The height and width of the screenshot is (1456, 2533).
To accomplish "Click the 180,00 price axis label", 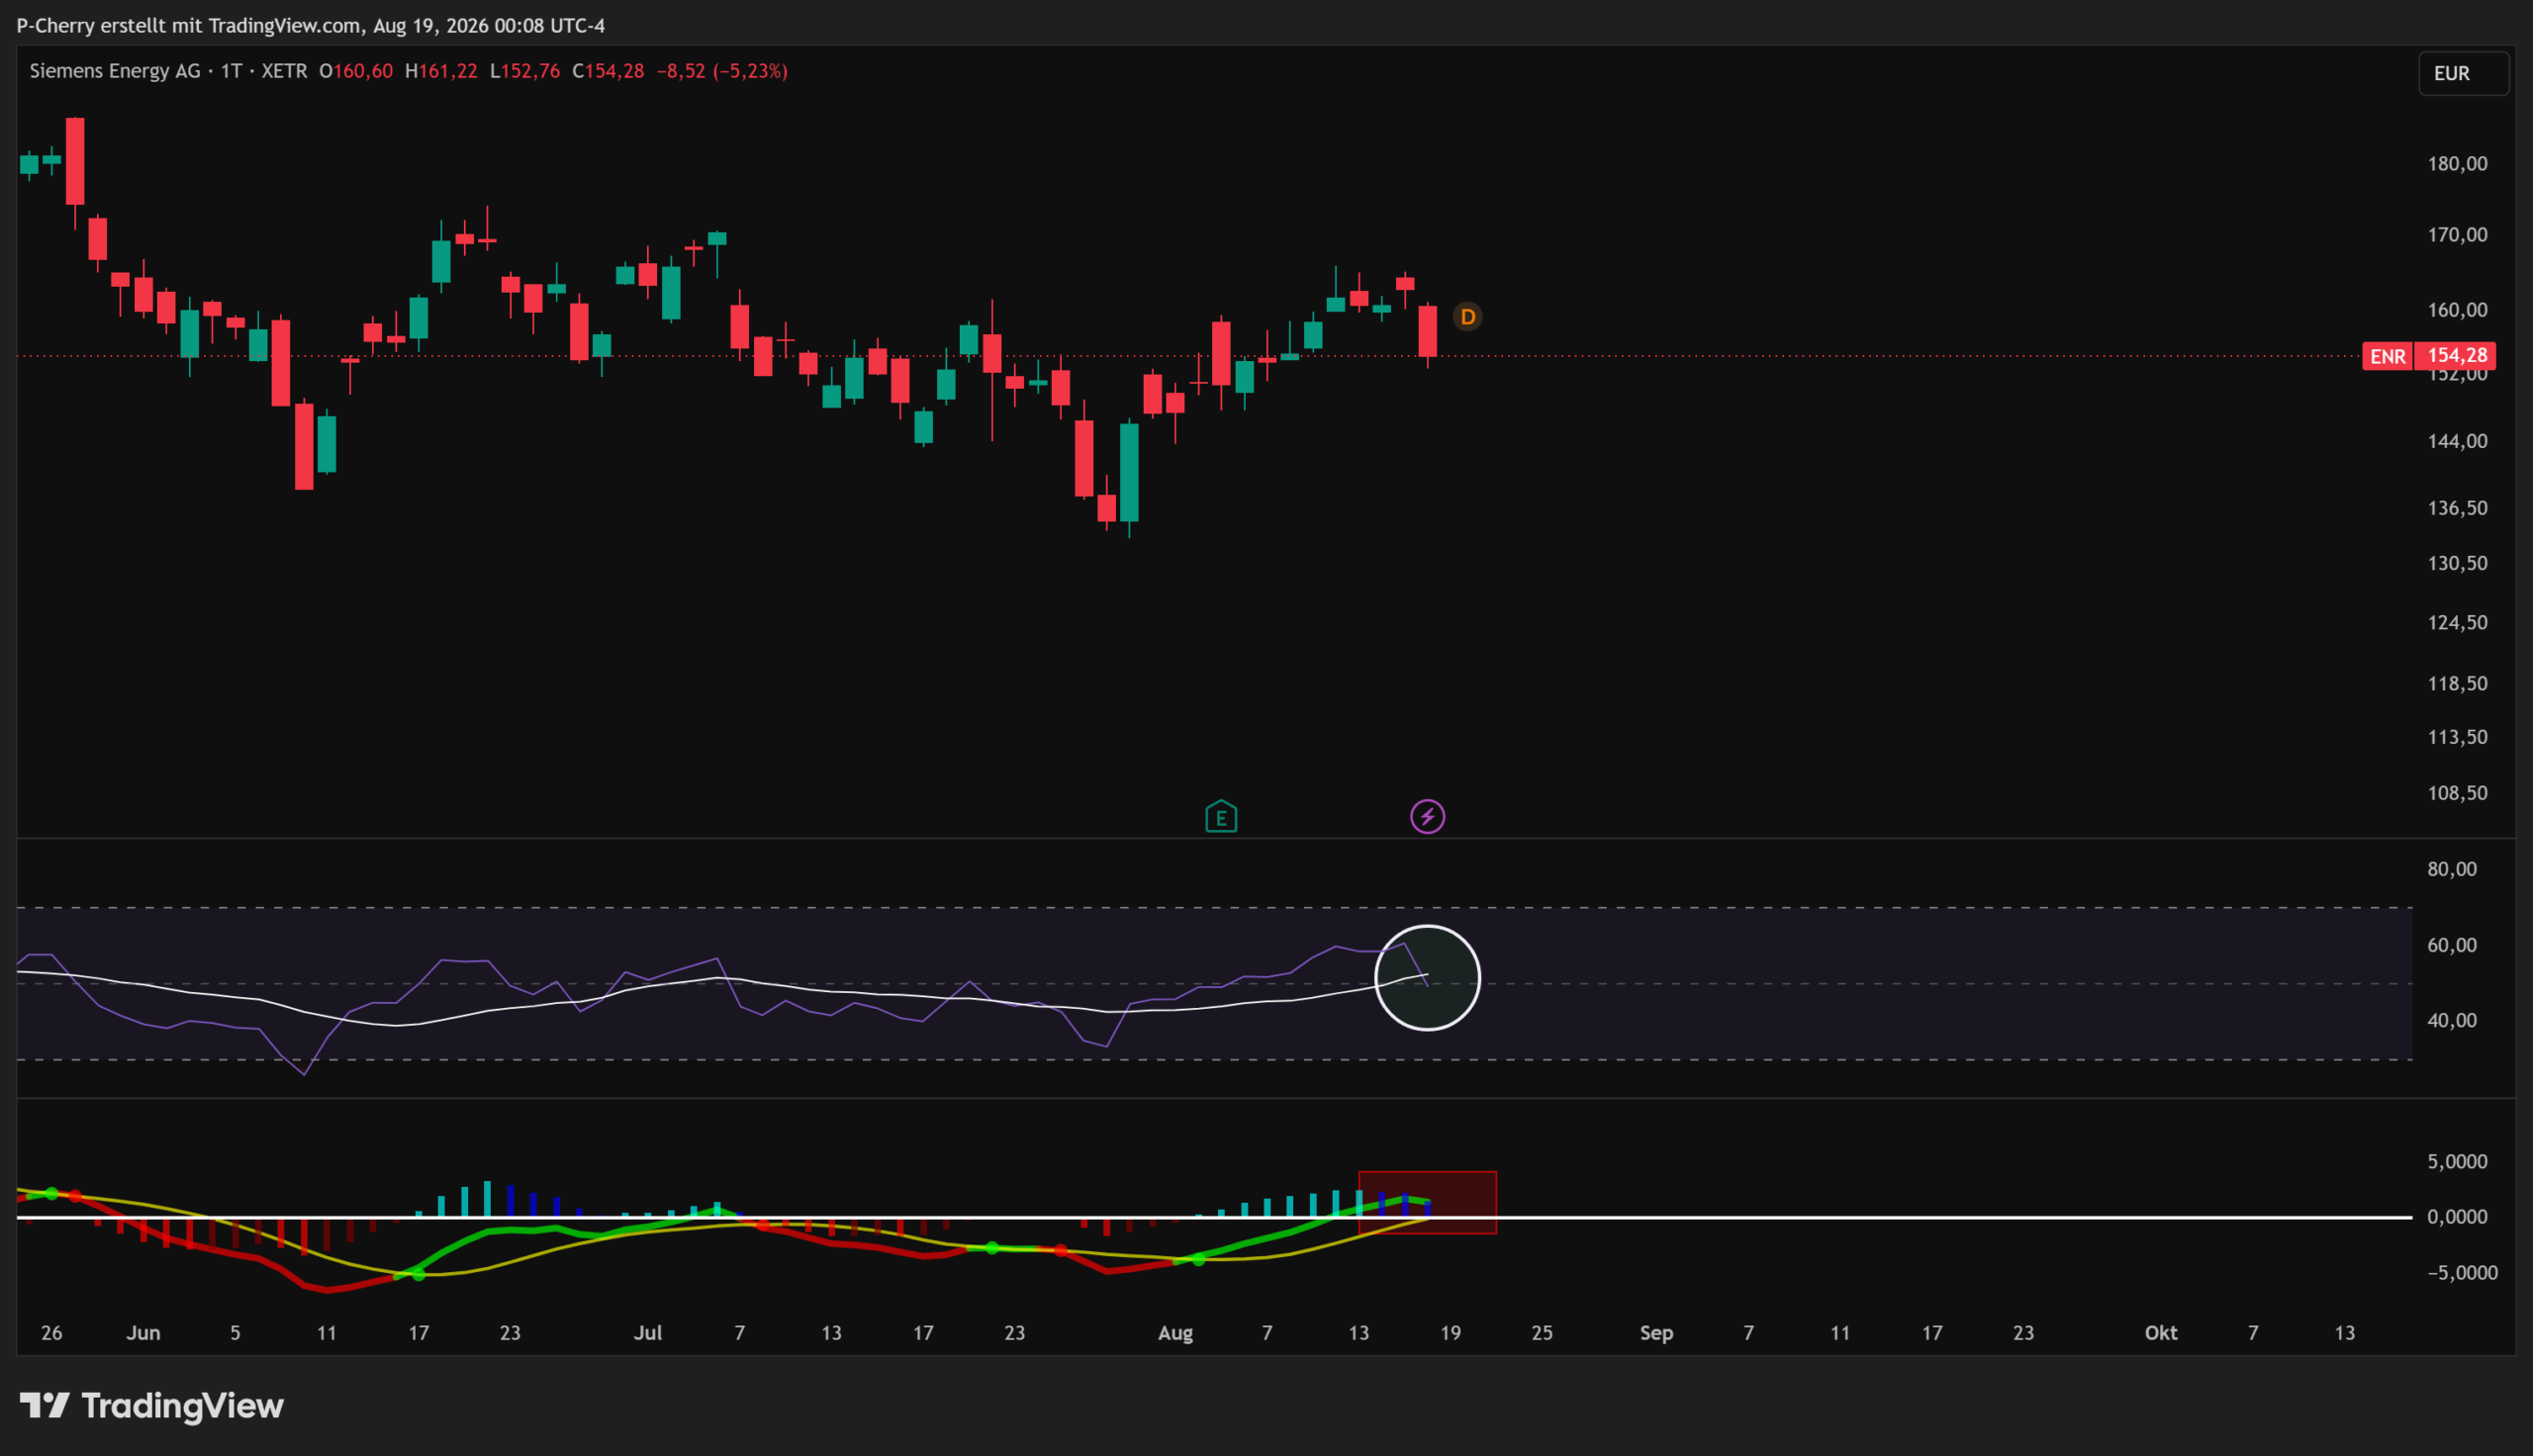I will pyautogui.click(x=2457, y=164).
